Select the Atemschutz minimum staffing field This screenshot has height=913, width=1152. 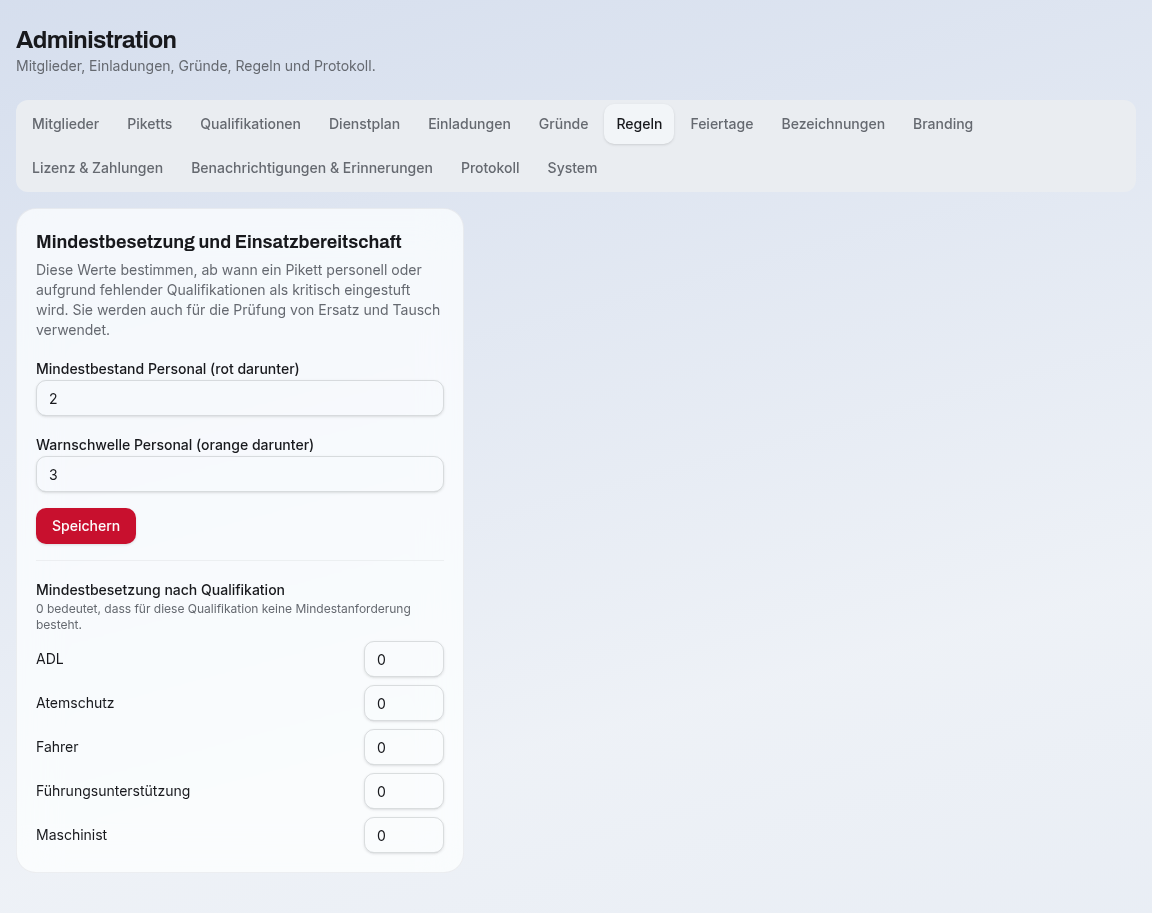pyautogui.click(x=404, y=704)
